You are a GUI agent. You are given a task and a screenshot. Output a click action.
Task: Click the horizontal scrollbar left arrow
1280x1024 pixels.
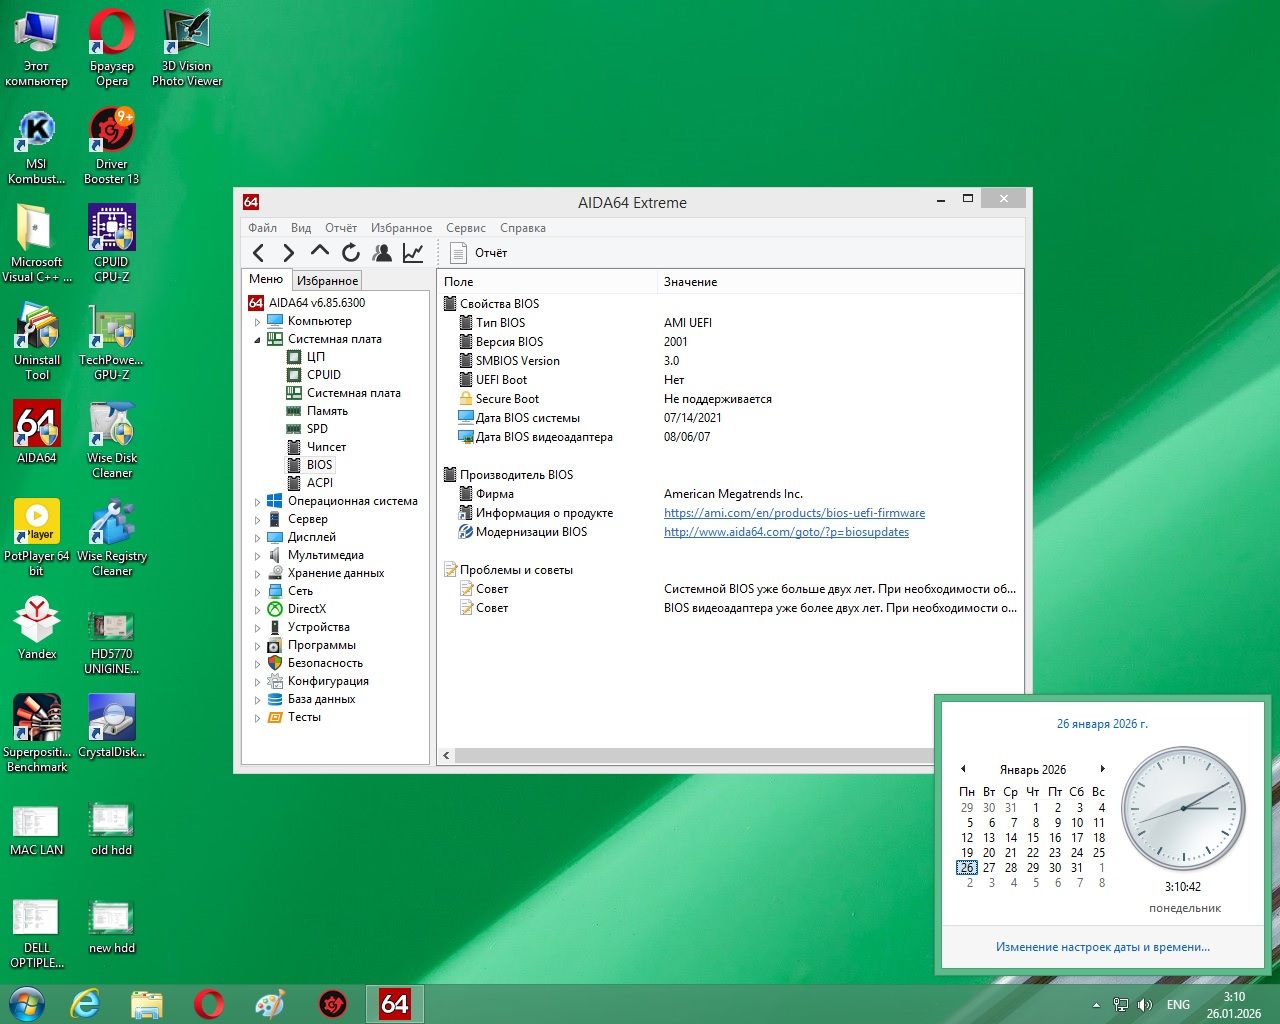click(x=446, y=756)
